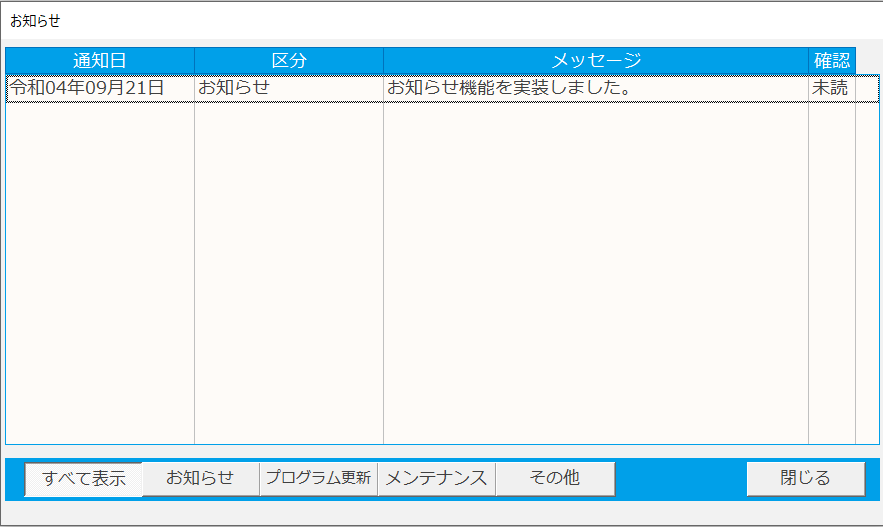This screenshot has height=527, width=883.
Task: Show only プログラム更新 notifications
Action: (x=318, y=479)
